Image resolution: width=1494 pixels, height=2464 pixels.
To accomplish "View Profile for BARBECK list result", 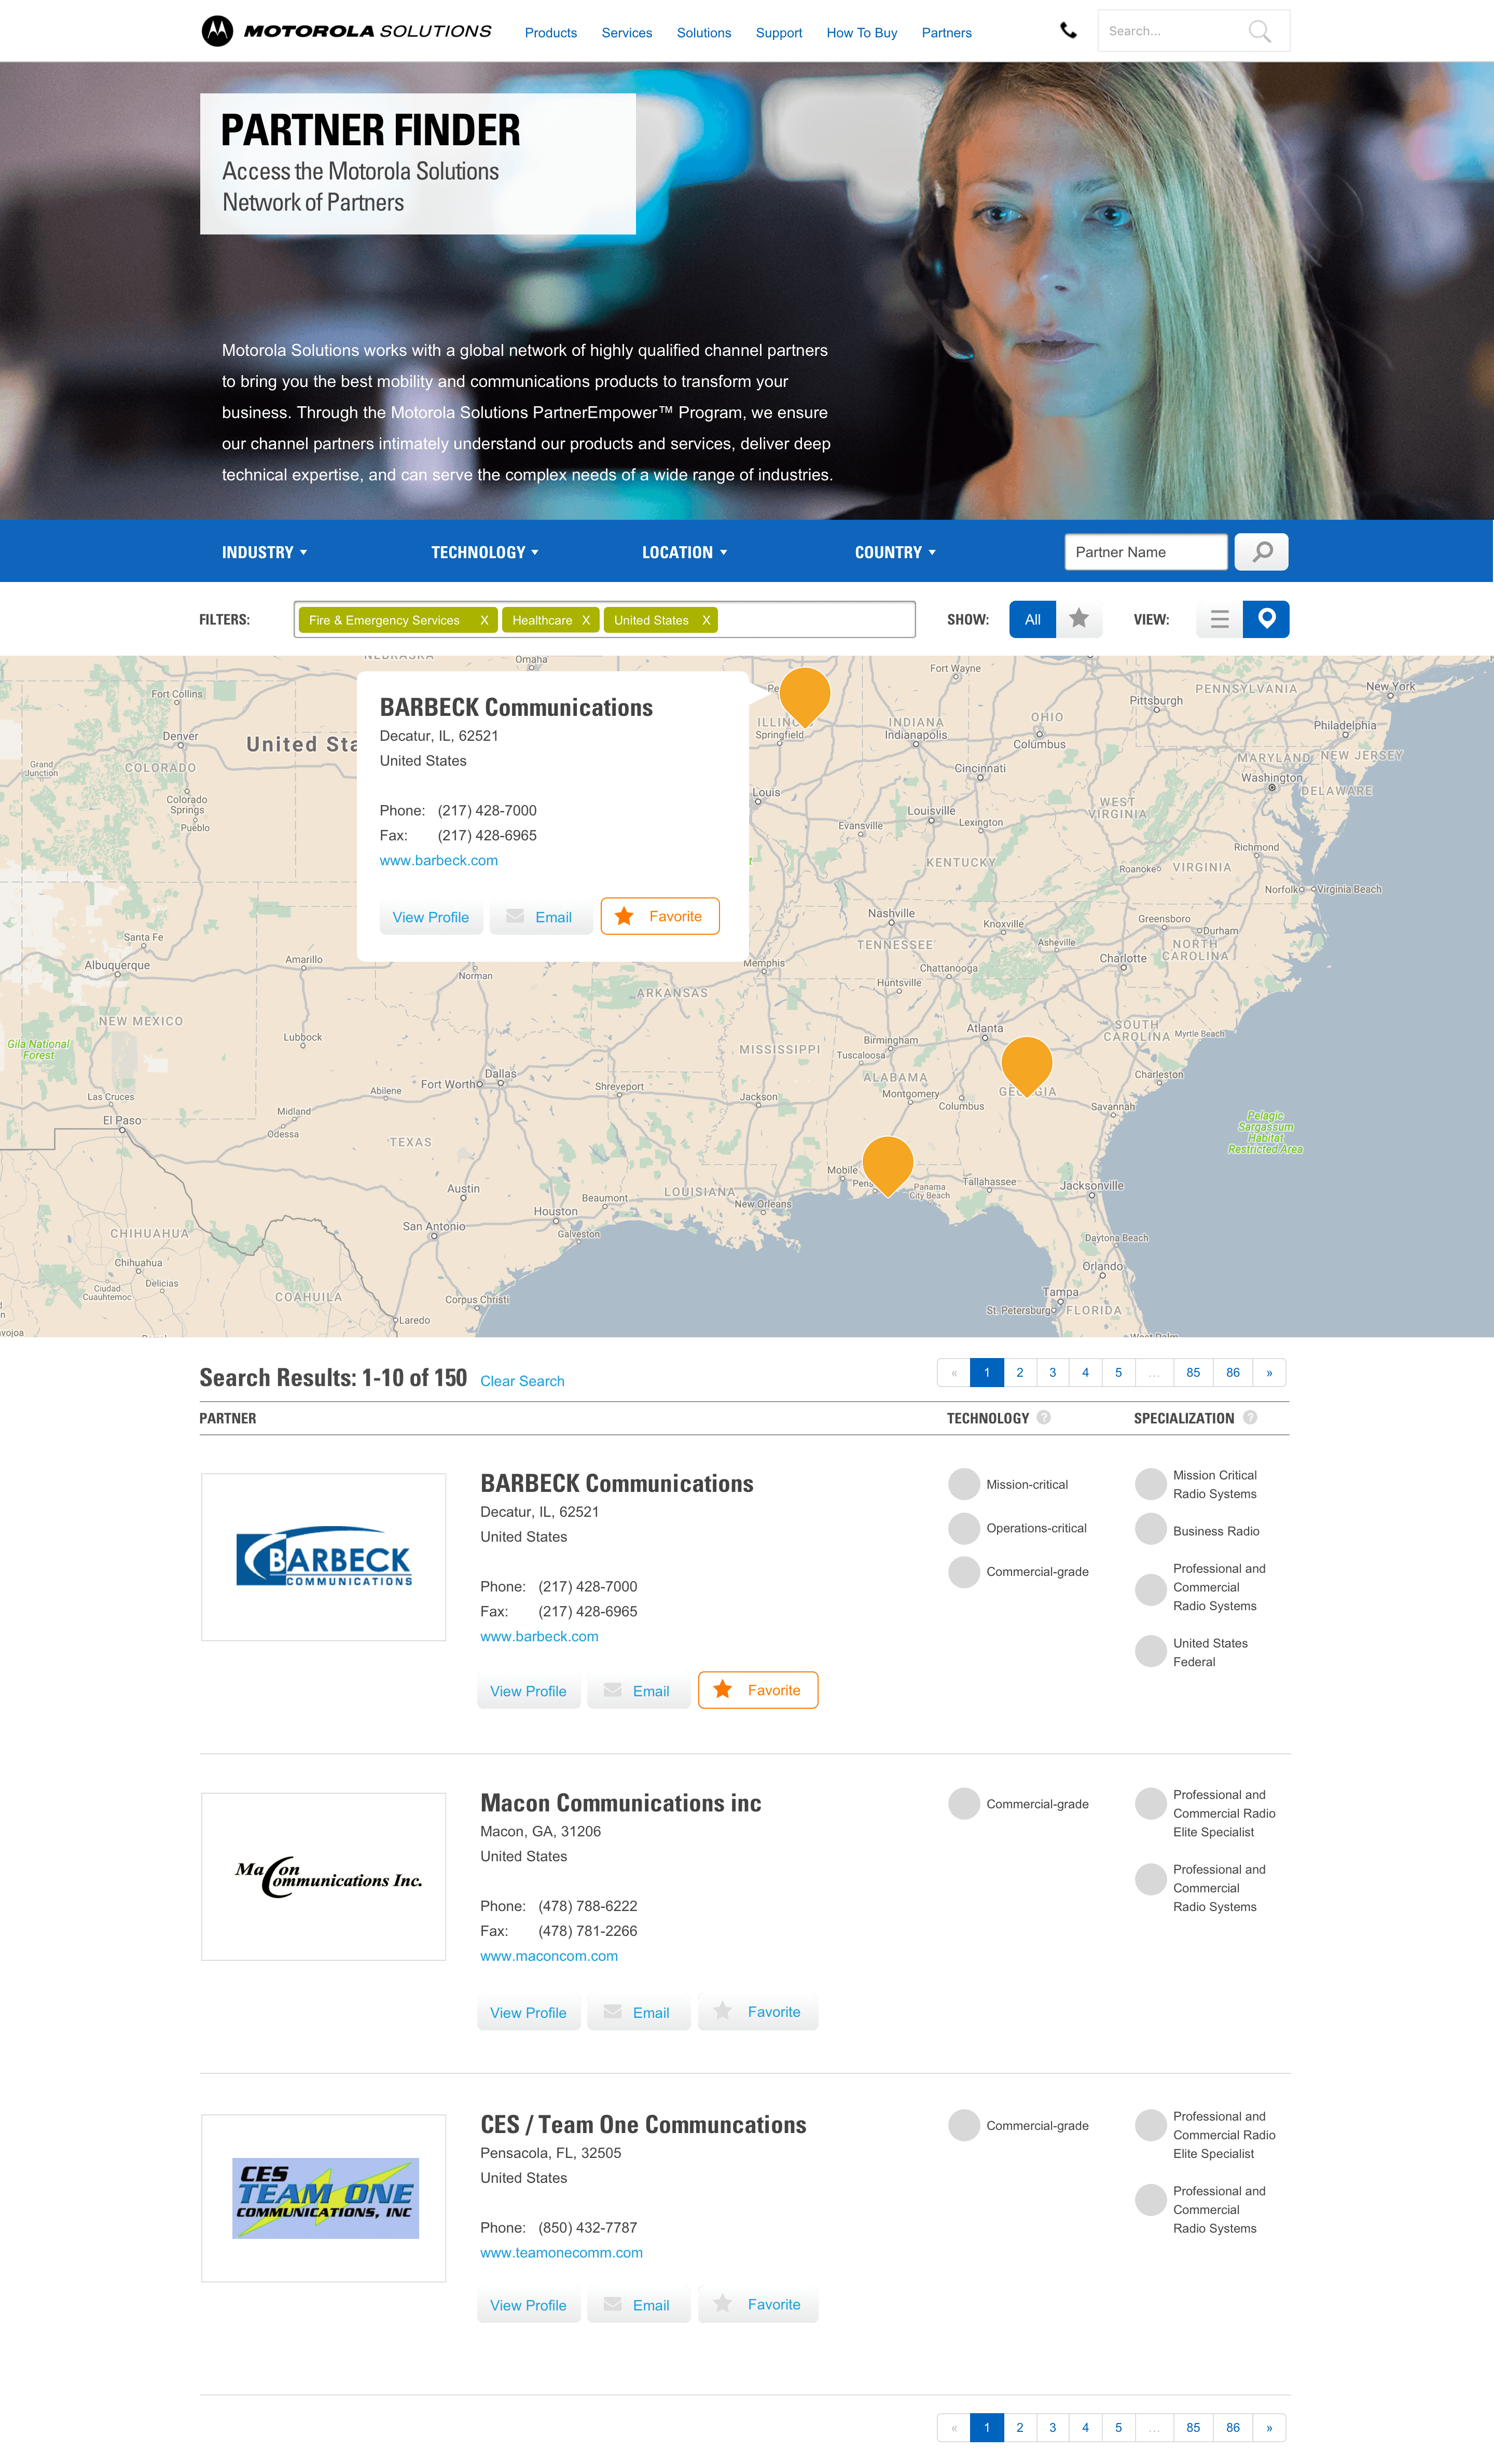I will tap(528, 1691).
